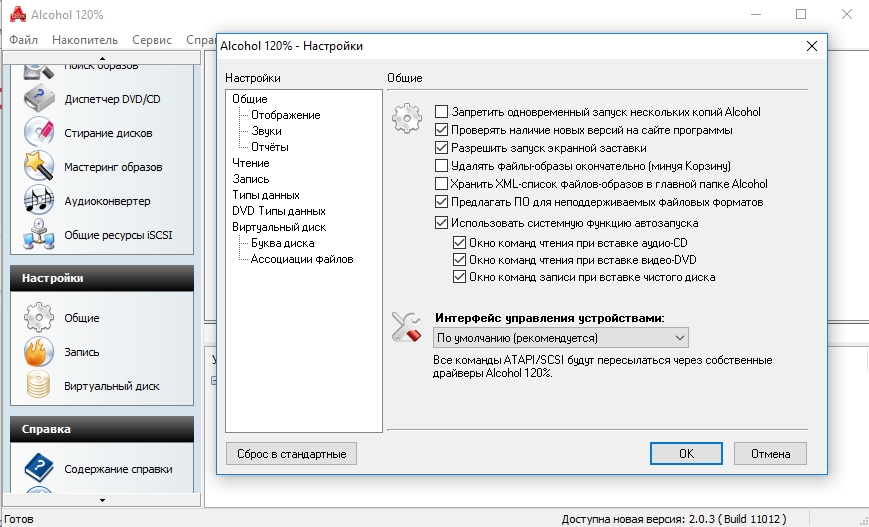Toggle checking for new versions checkbox

point(441,130)
